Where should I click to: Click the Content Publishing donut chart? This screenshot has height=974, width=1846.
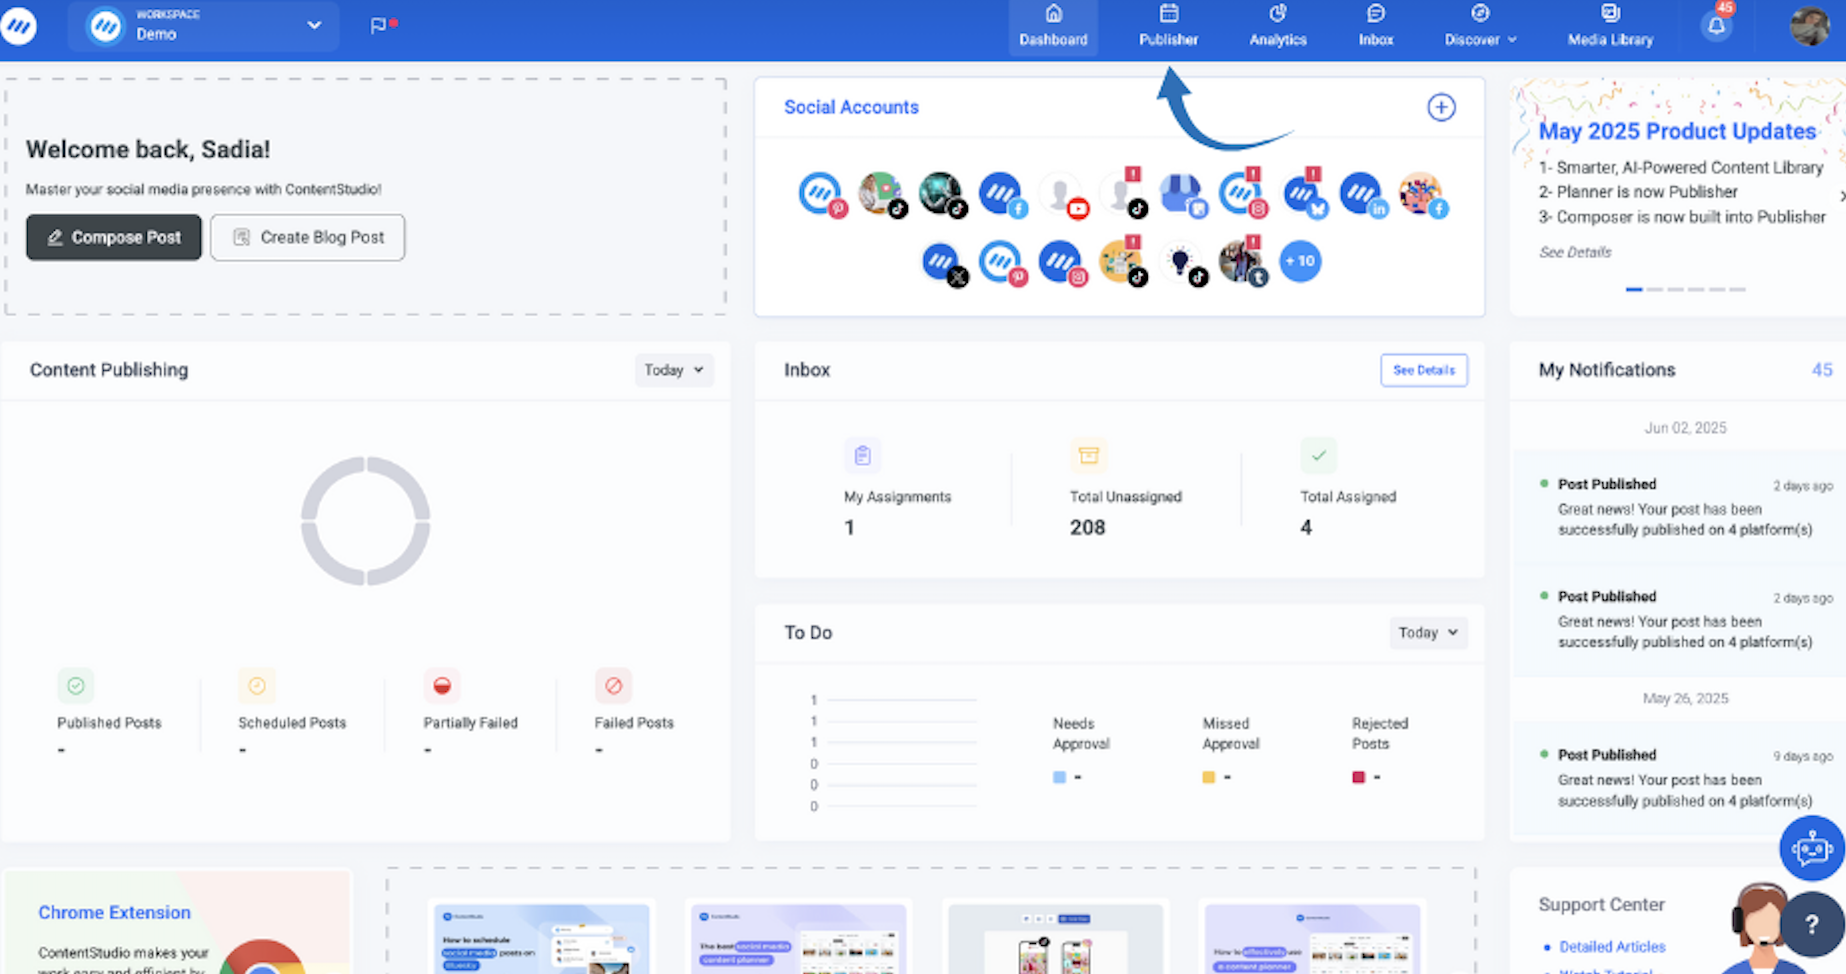366,521
